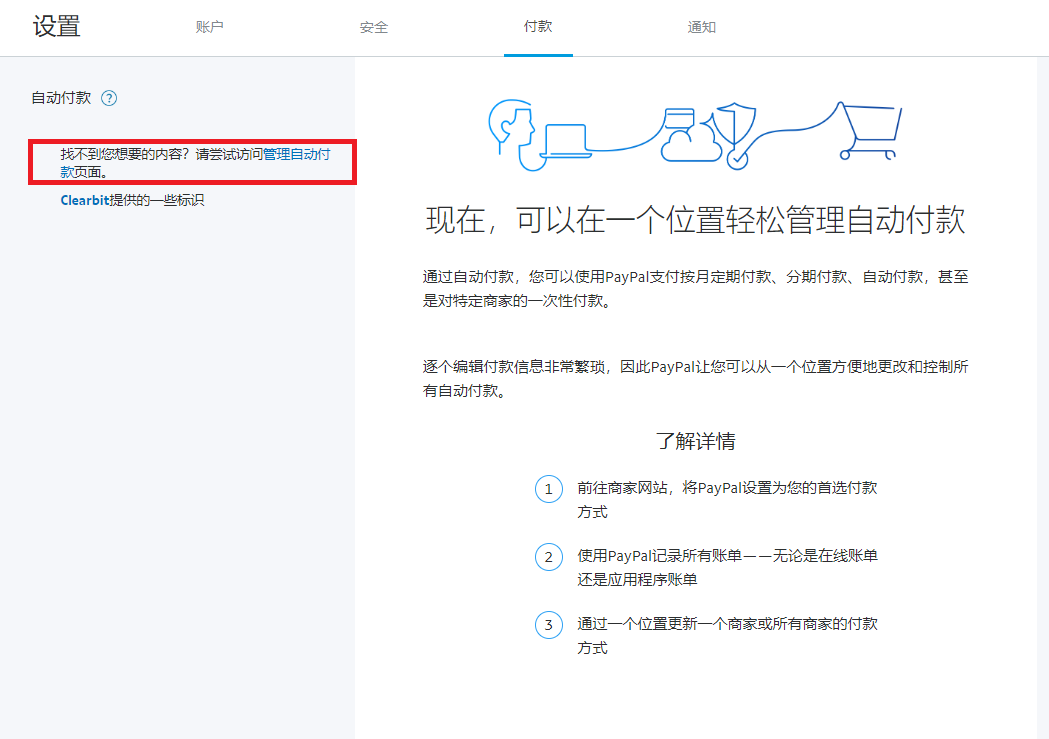Follow the 管理自动付款 link

click(296, 154)
